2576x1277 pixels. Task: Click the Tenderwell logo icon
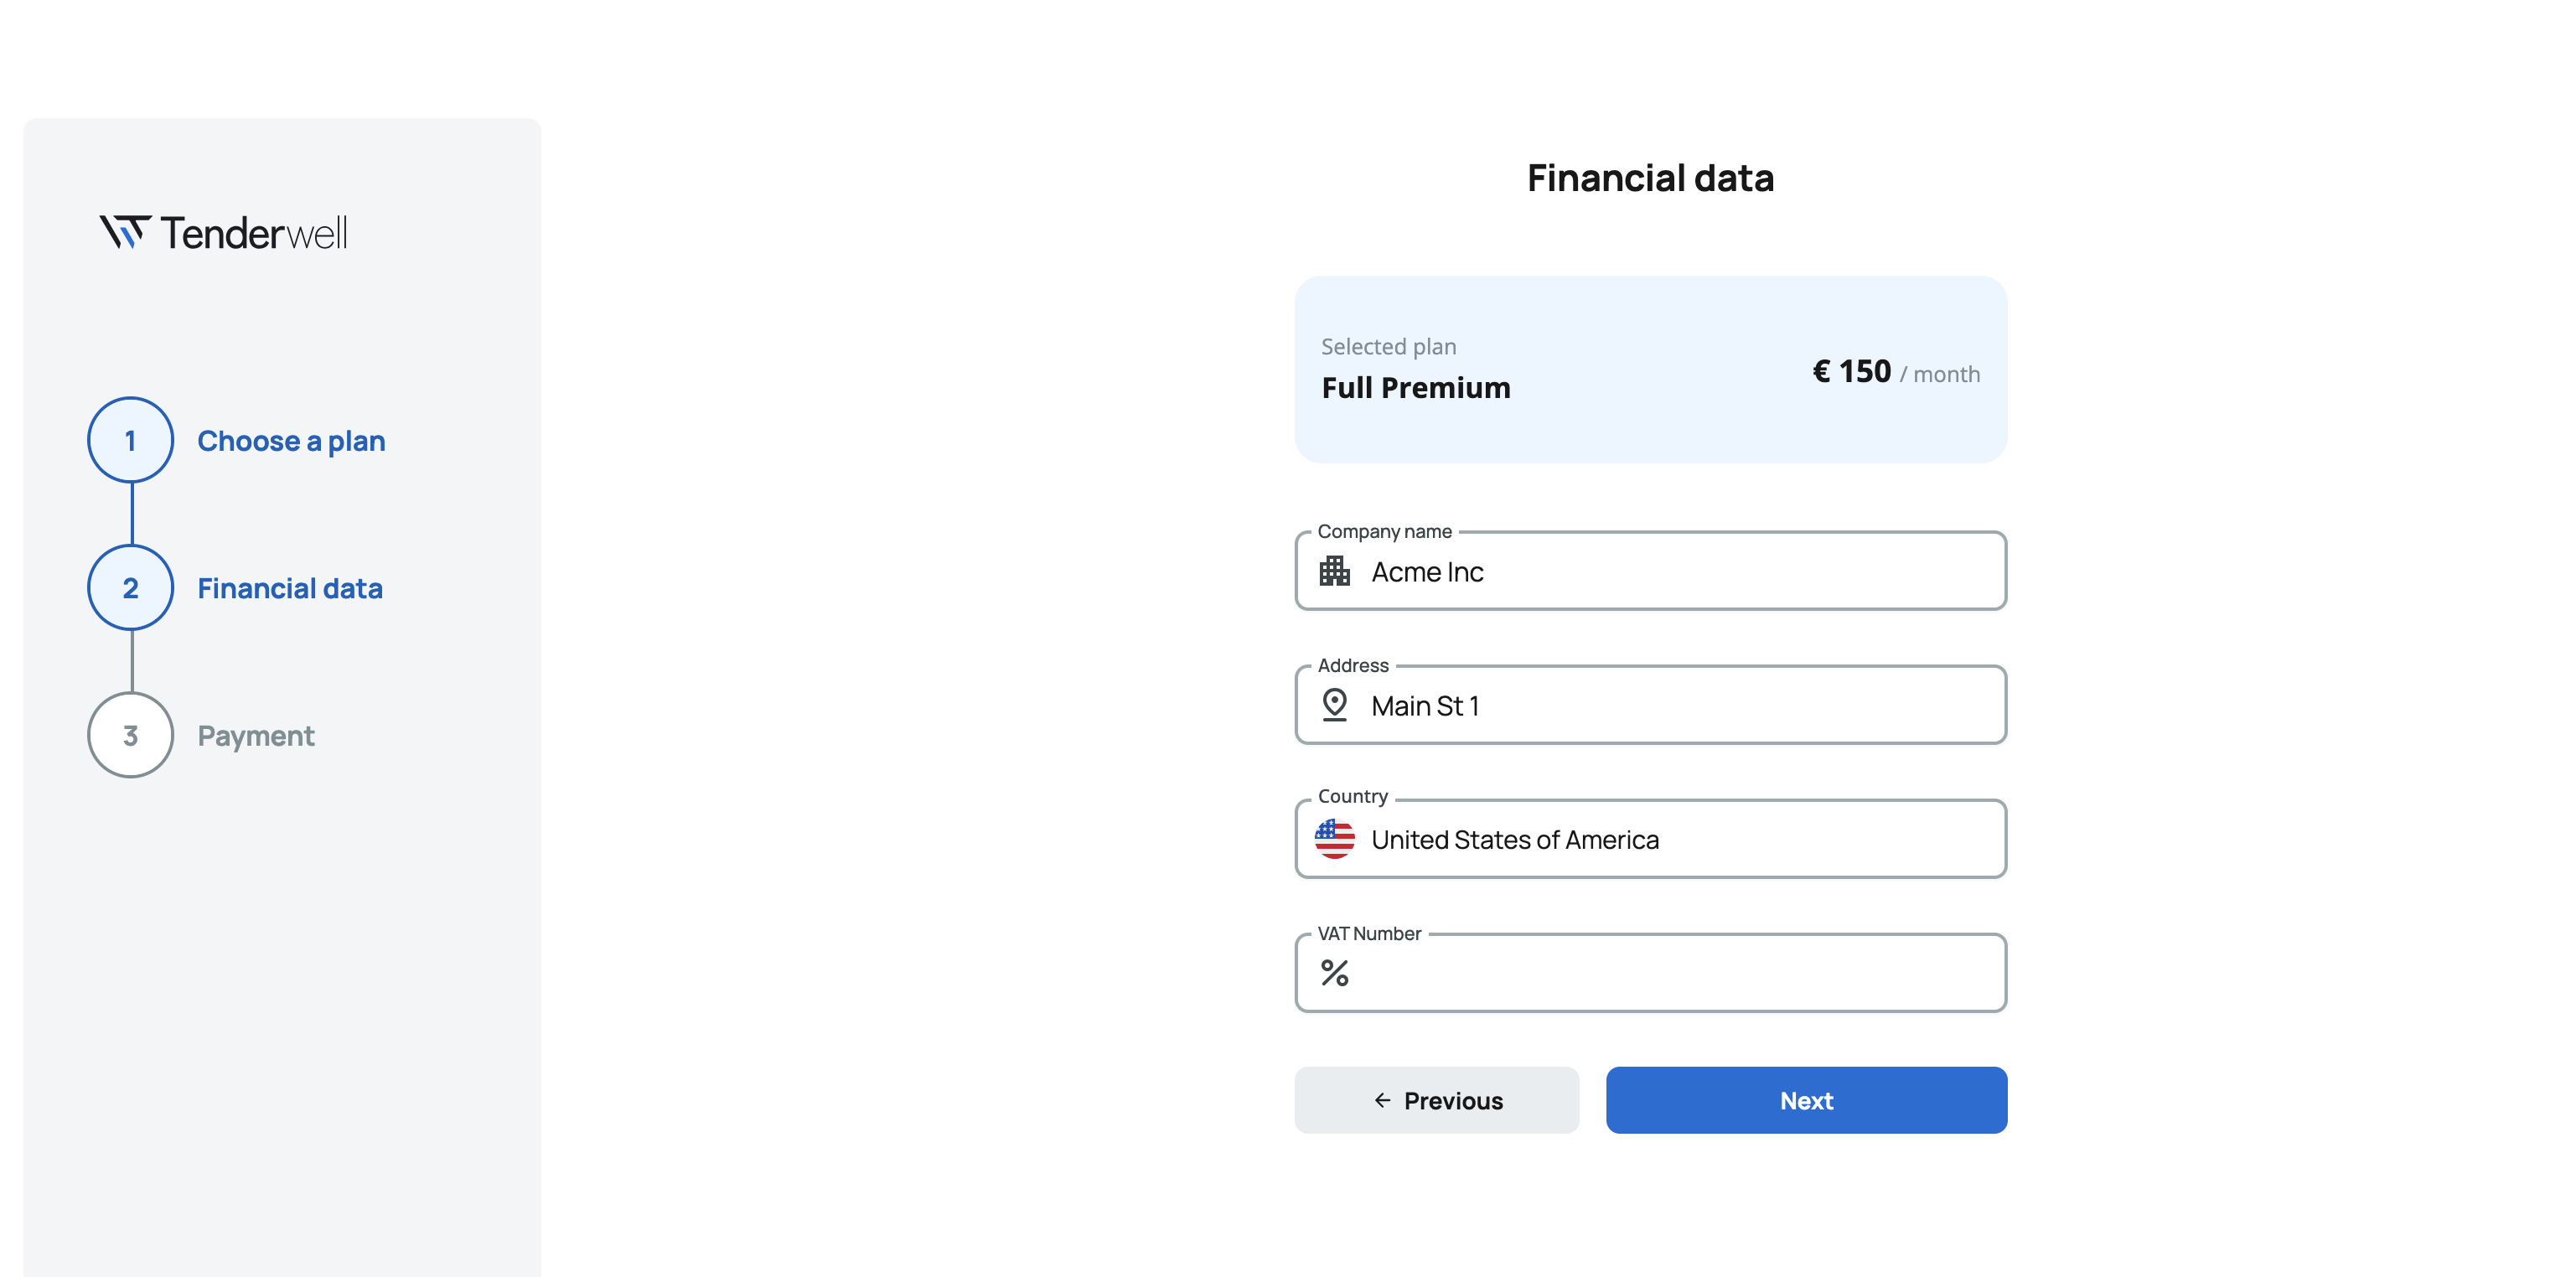click(124, 232)
